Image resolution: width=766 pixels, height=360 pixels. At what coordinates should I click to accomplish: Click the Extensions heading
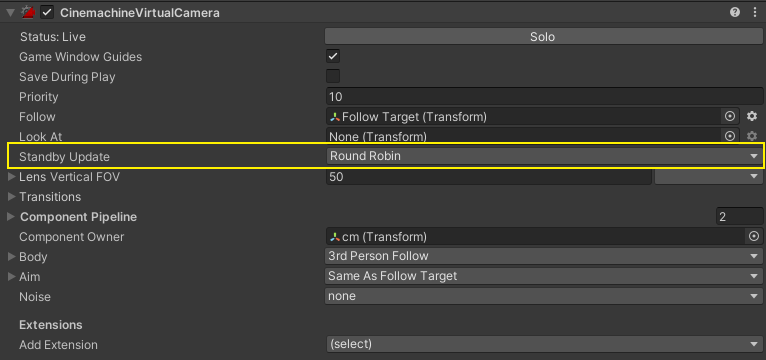click(50, 325)
